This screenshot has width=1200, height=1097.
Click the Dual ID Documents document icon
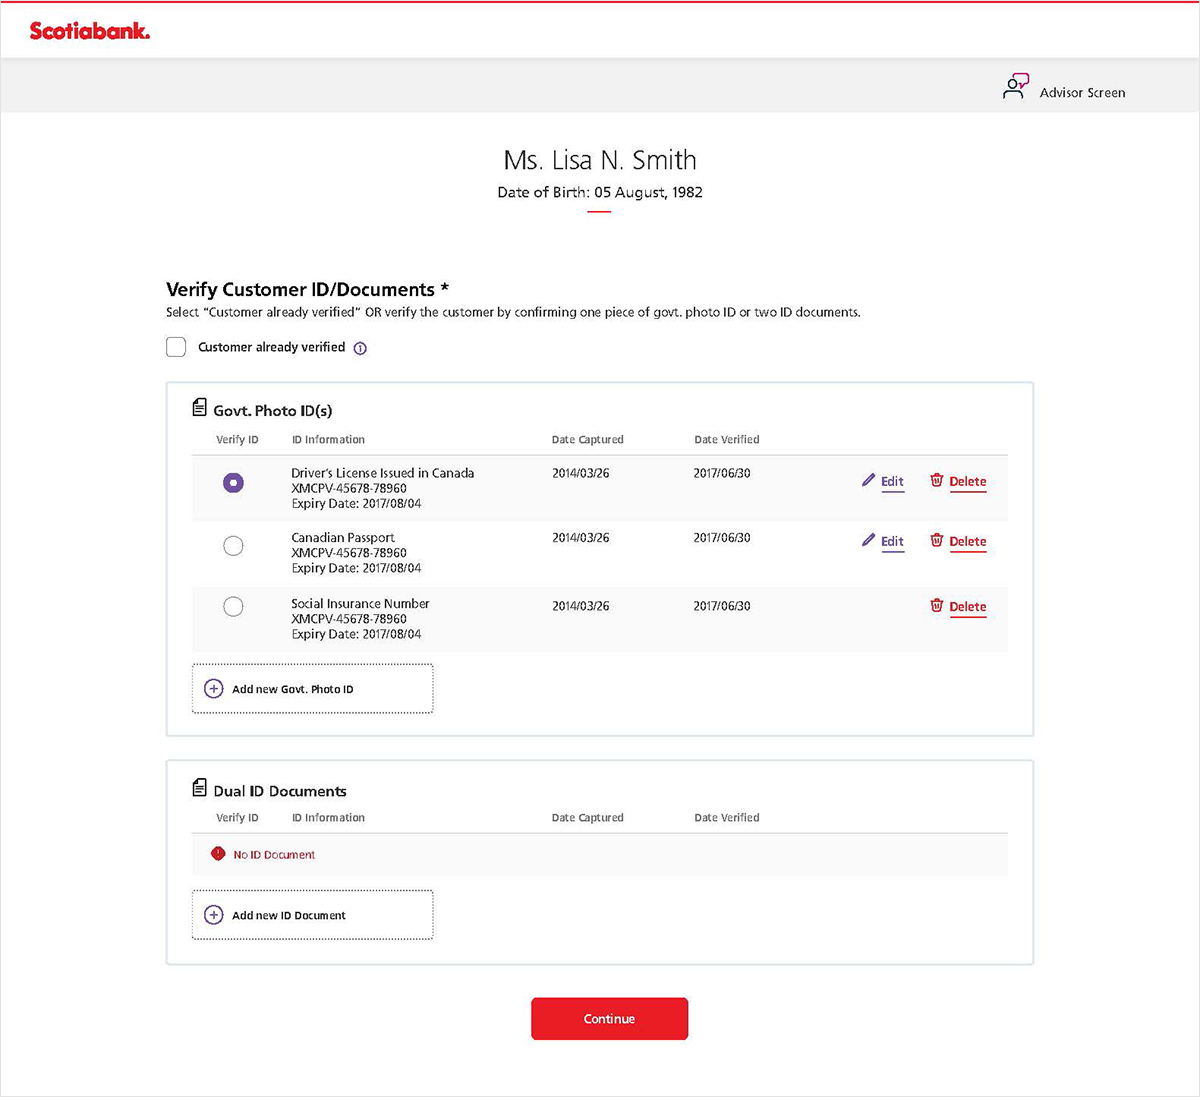click(199, 788)
